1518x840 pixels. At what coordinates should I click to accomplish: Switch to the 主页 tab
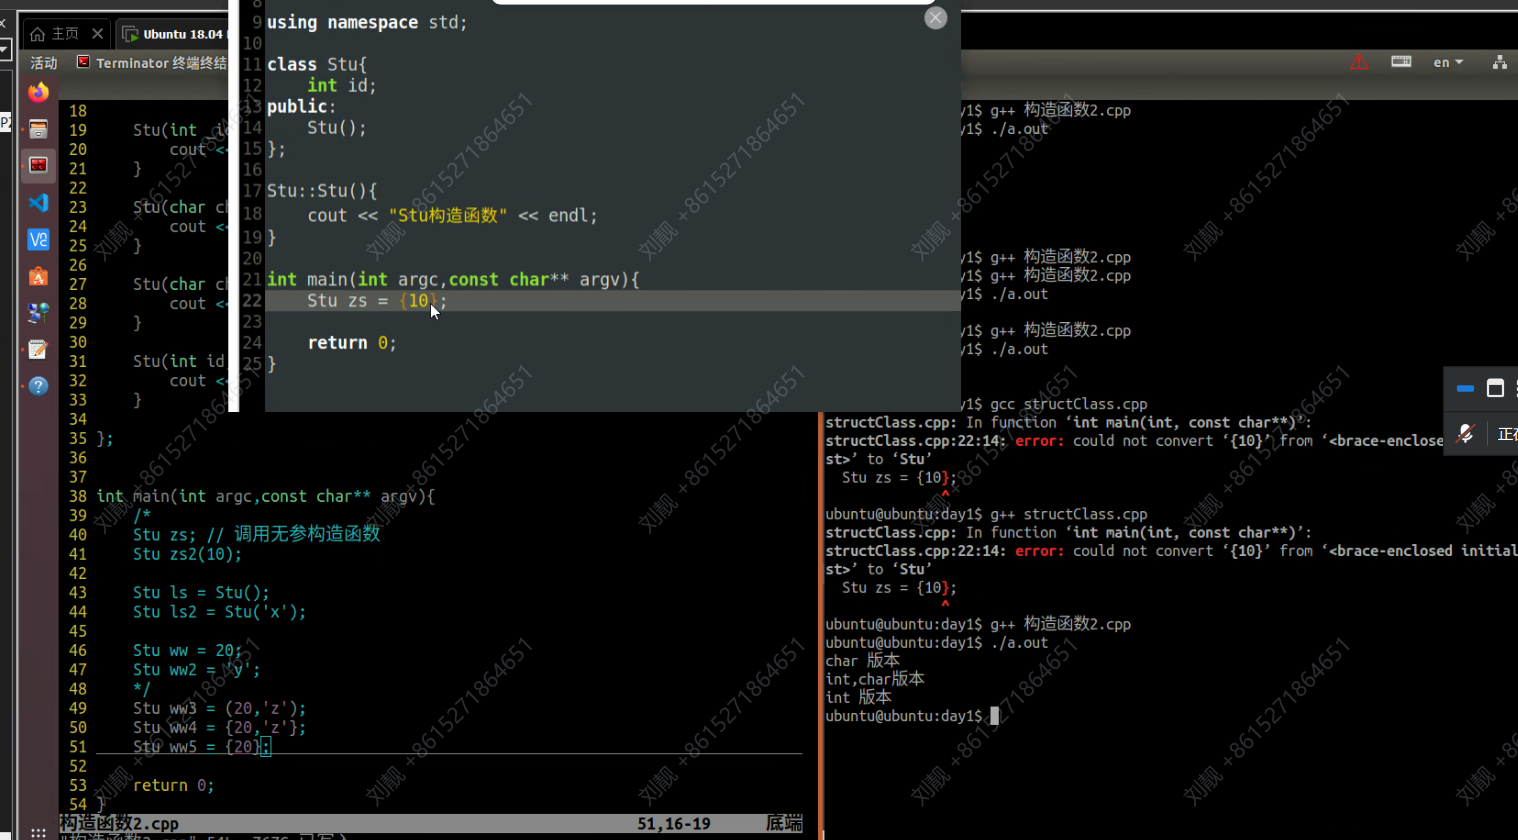click(55, 34)
